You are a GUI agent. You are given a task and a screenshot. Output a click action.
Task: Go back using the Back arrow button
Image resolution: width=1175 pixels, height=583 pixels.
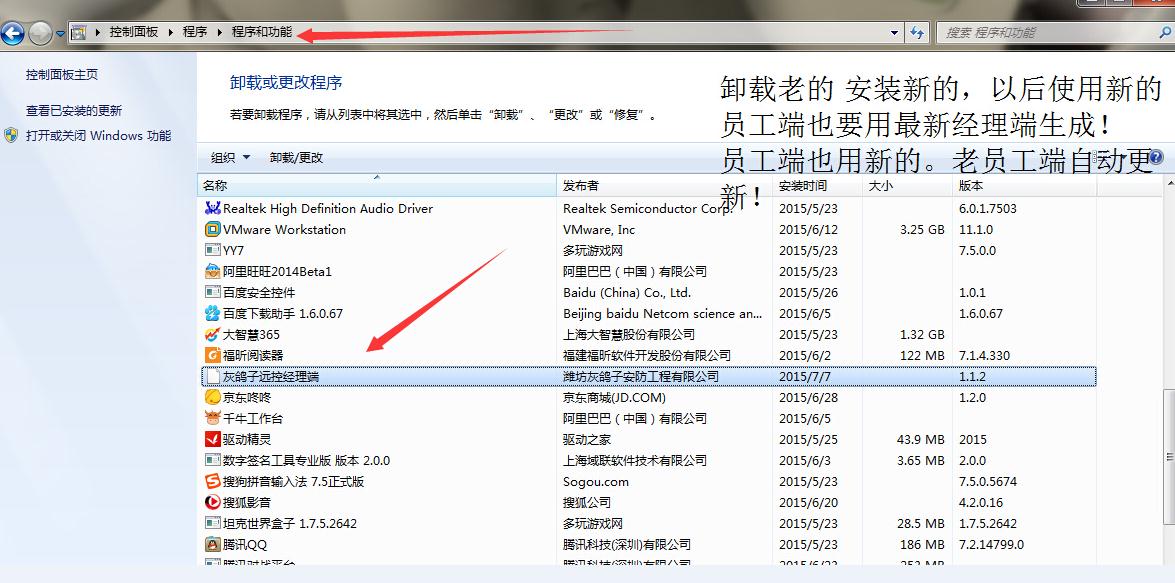point(13,33)
